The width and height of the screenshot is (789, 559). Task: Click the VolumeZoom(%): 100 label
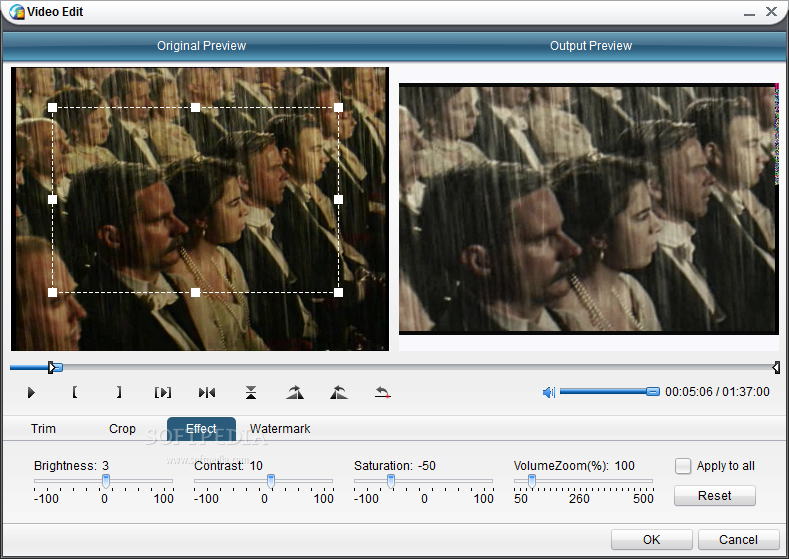[574, 466]
